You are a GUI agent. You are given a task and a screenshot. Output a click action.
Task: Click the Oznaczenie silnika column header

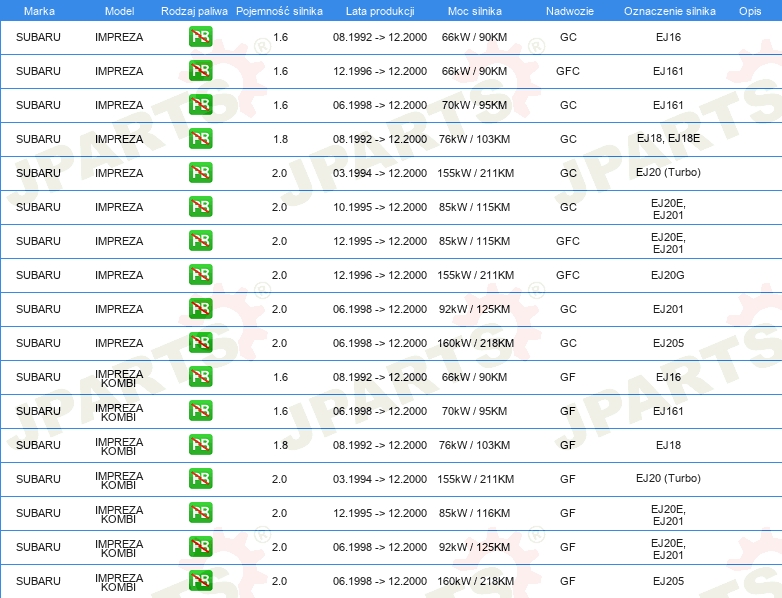(670, 11)
